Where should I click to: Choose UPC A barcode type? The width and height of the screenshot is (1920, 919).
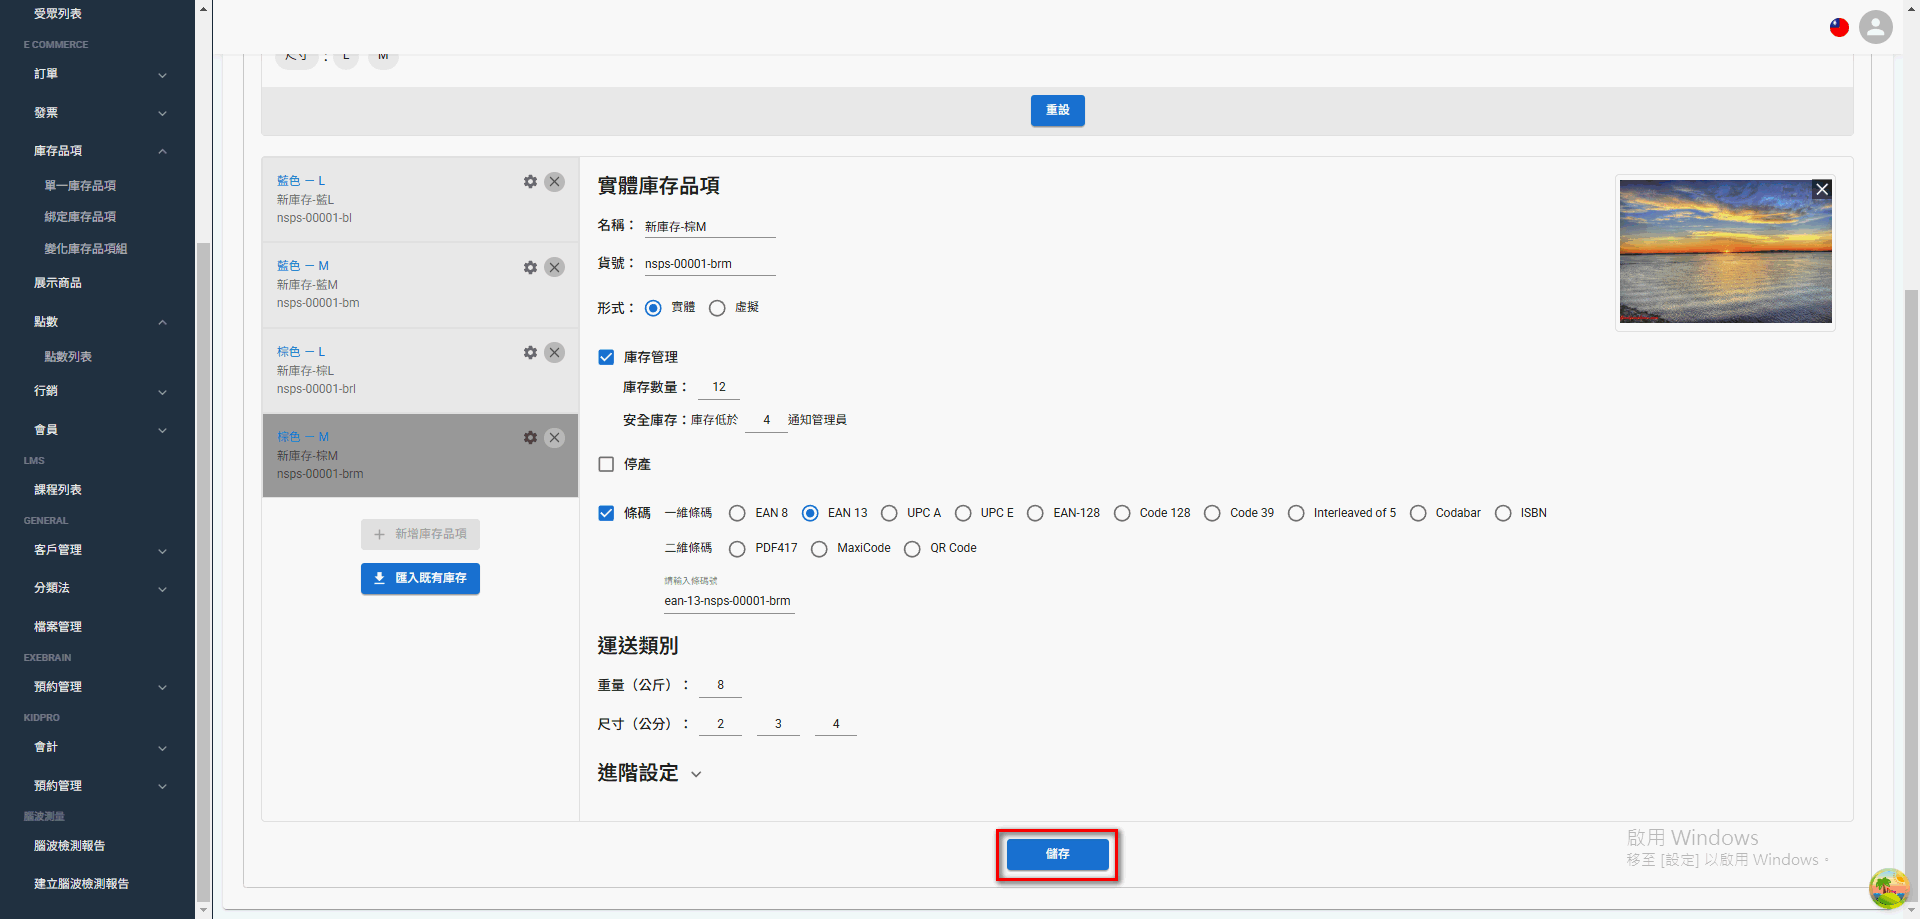point(889,513)
